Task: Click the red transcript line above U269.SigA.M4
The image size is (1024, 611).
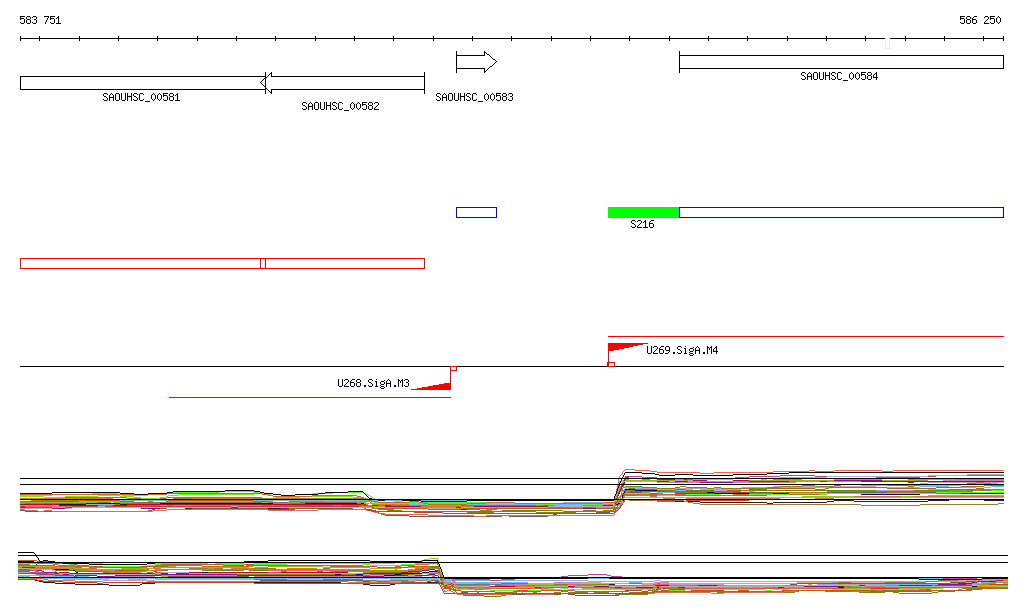Action: (806, 336)
